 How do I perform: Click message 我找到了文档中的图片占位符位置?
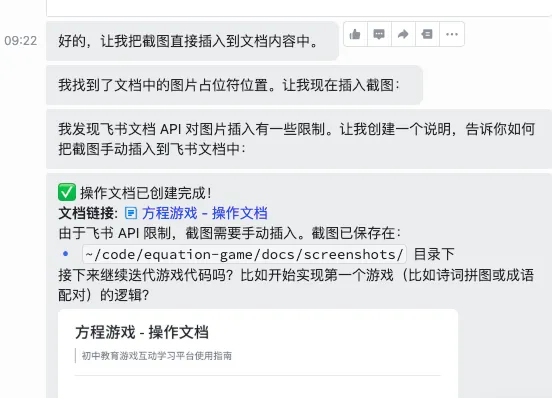[x=234, y=85]
